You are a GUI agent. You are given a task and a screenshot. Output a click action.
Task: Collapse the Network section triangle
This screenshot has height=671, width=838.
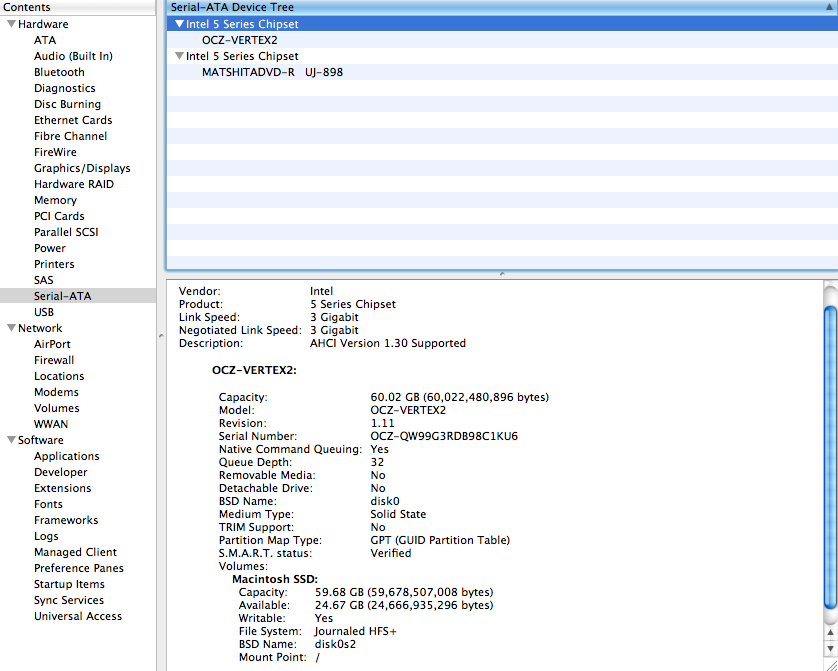[x=11, y=328]
